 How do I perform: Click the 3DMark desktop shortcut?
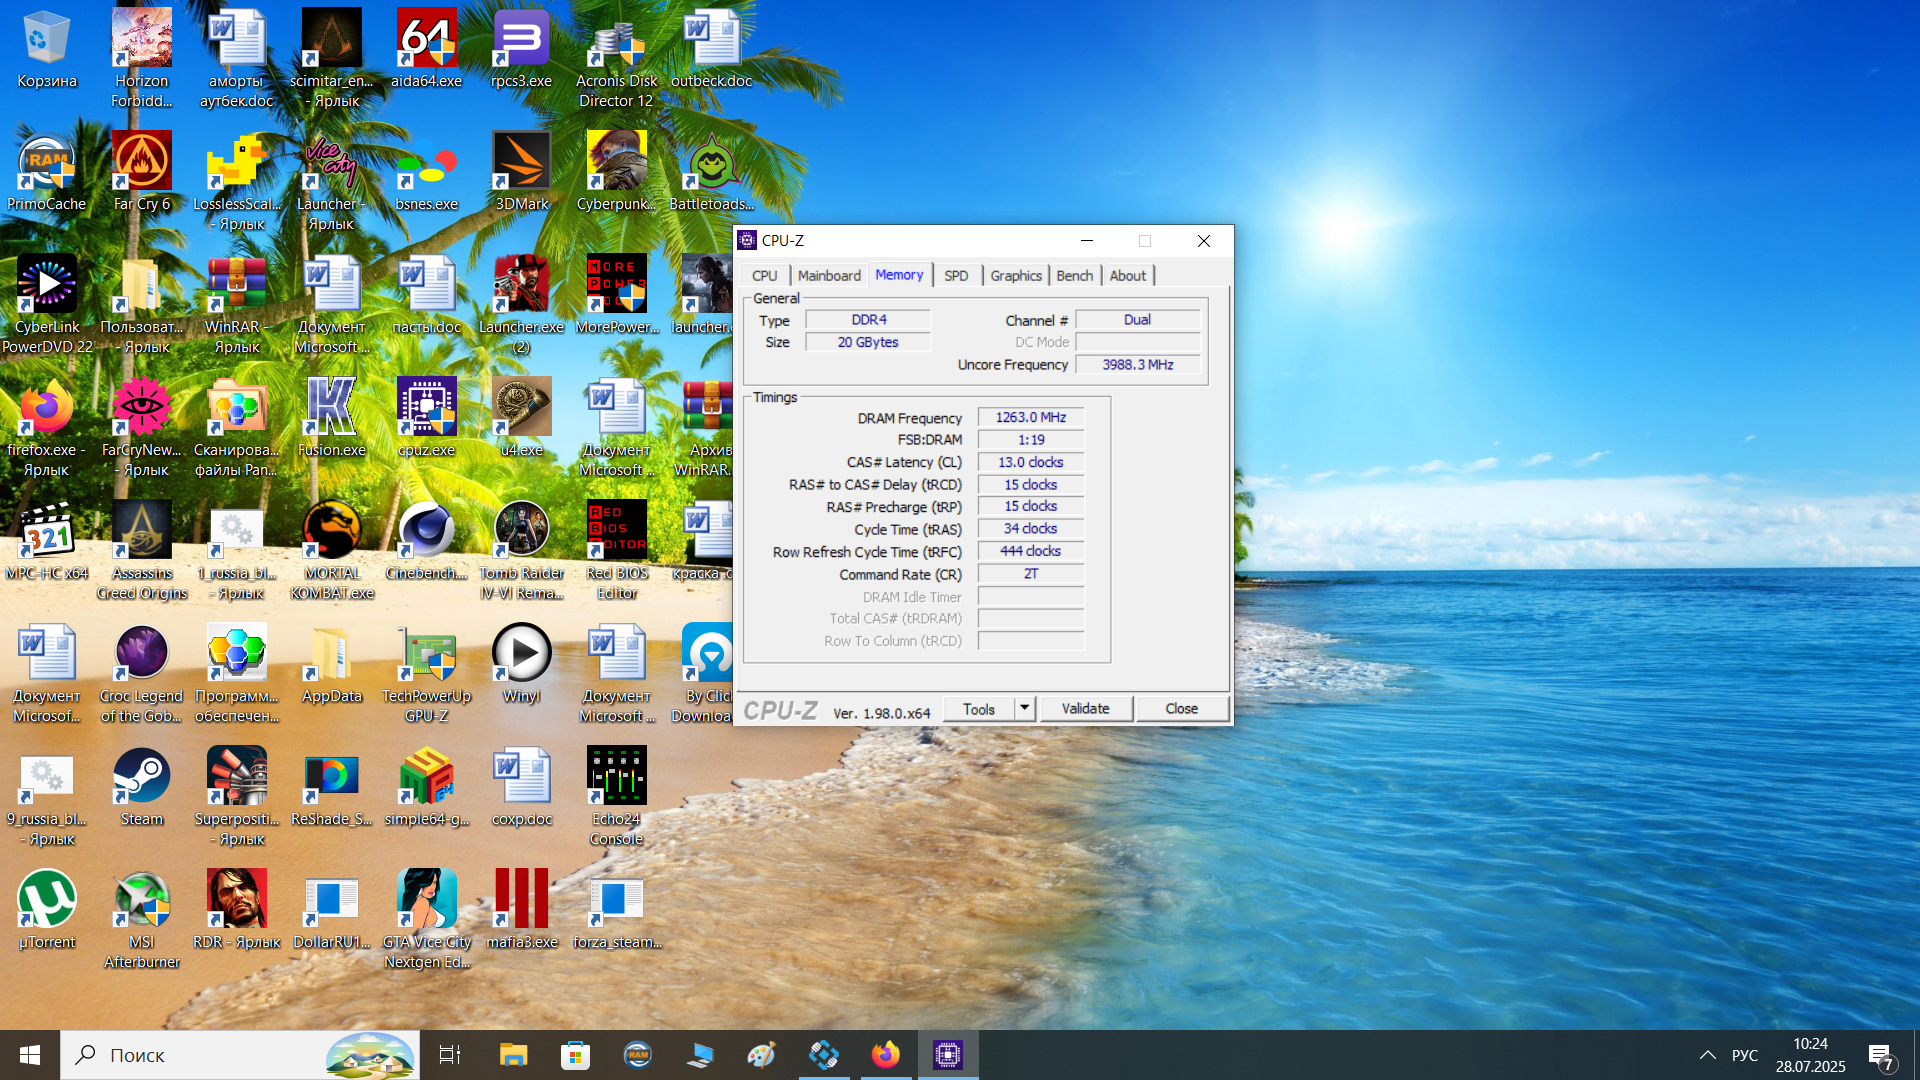tap(521, 163)
